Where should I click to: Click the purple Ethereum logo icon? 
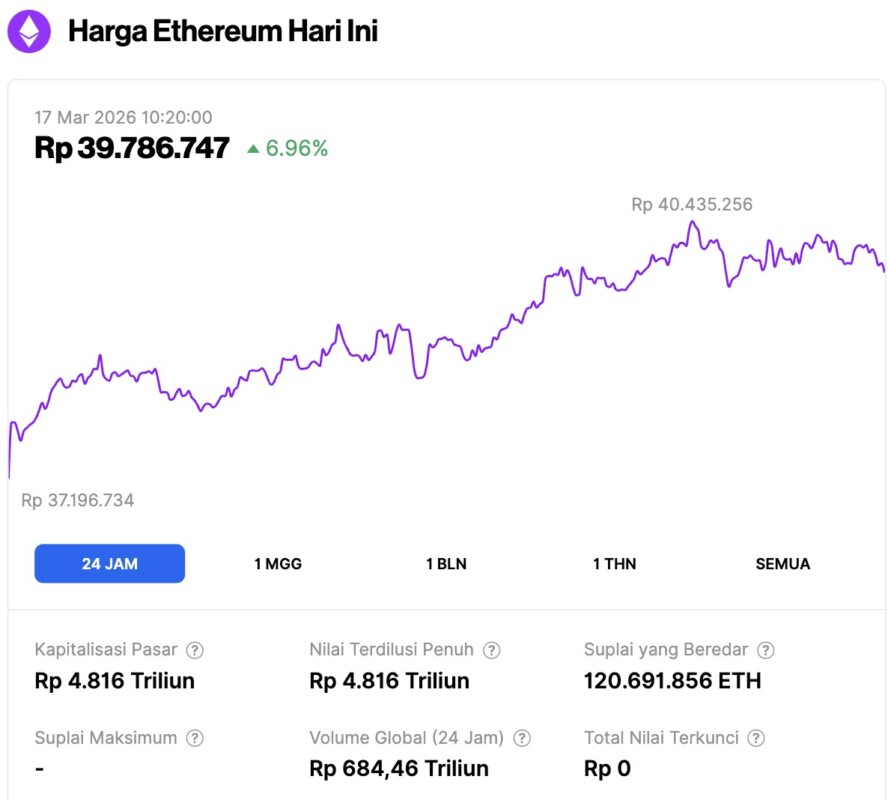tap(29, 31)
